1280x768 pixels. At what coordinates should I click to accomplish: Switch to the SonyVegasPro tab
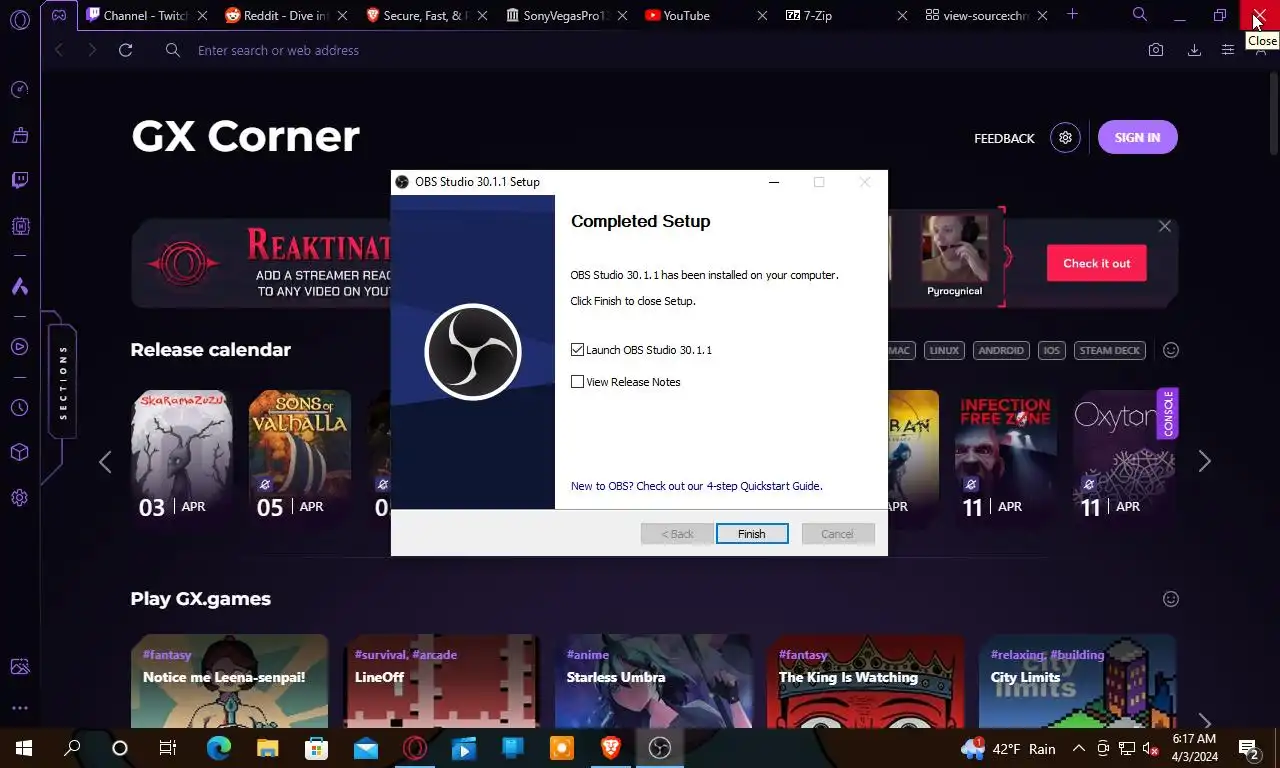566,15
